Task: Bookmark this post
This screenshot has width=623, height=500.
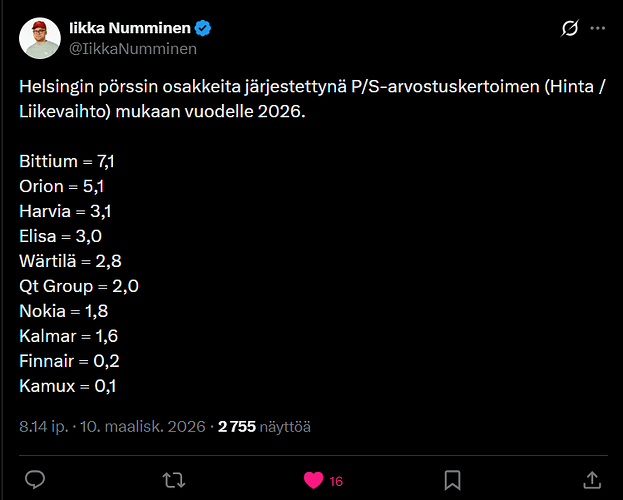Action: 453,480
